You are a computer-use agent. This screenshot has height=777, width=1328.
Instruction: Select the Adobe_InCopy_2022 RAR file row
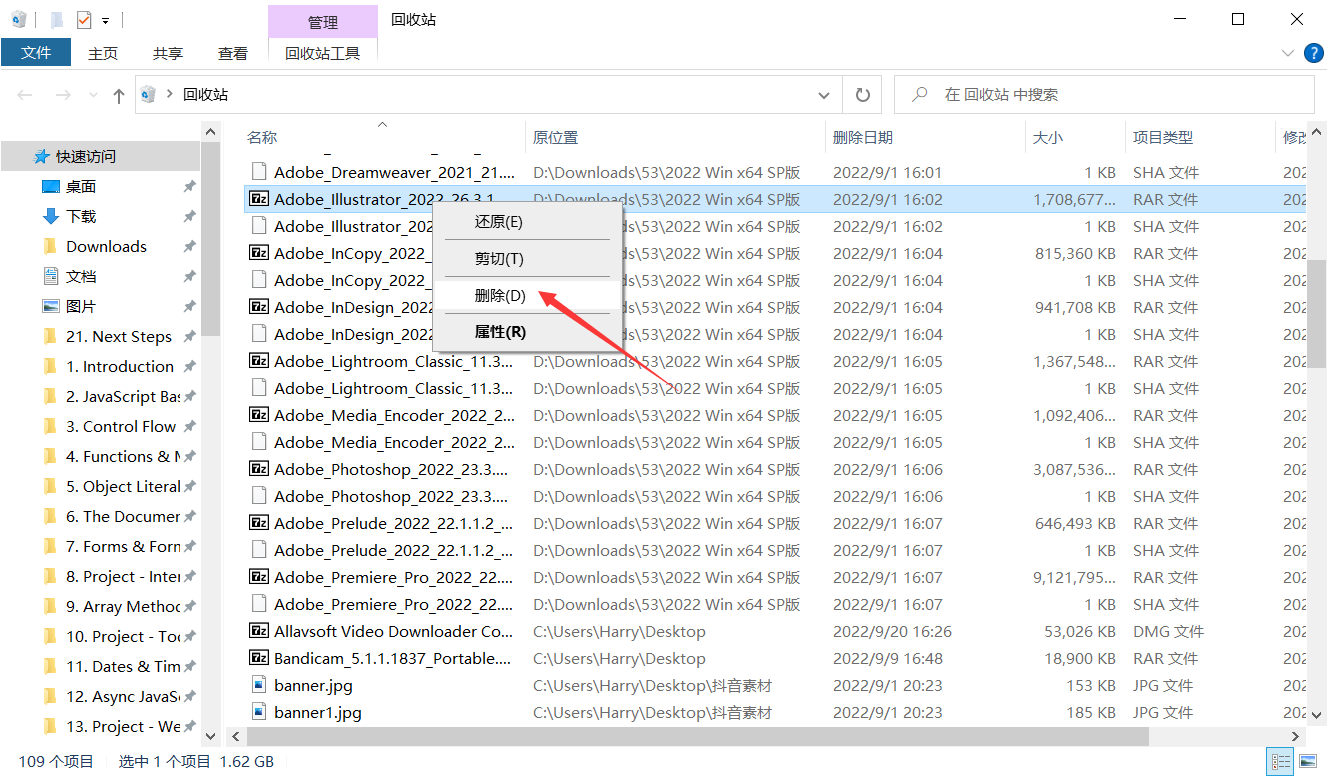click(x=775, y=253)
